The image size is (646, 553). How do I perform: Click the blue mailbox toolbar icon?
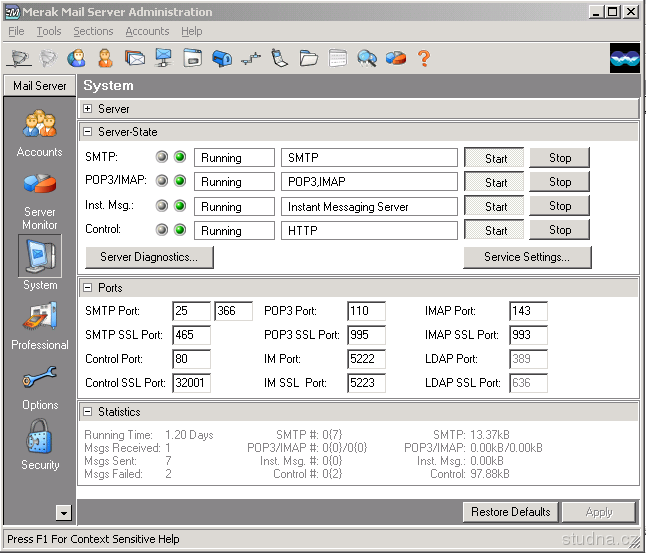222,58
